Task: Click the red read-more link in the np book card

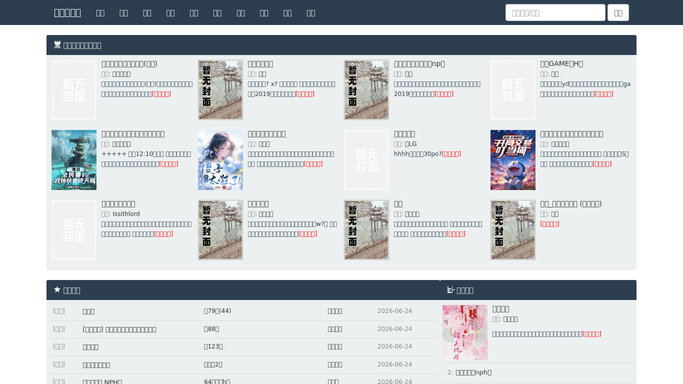Action: [444, 94]
